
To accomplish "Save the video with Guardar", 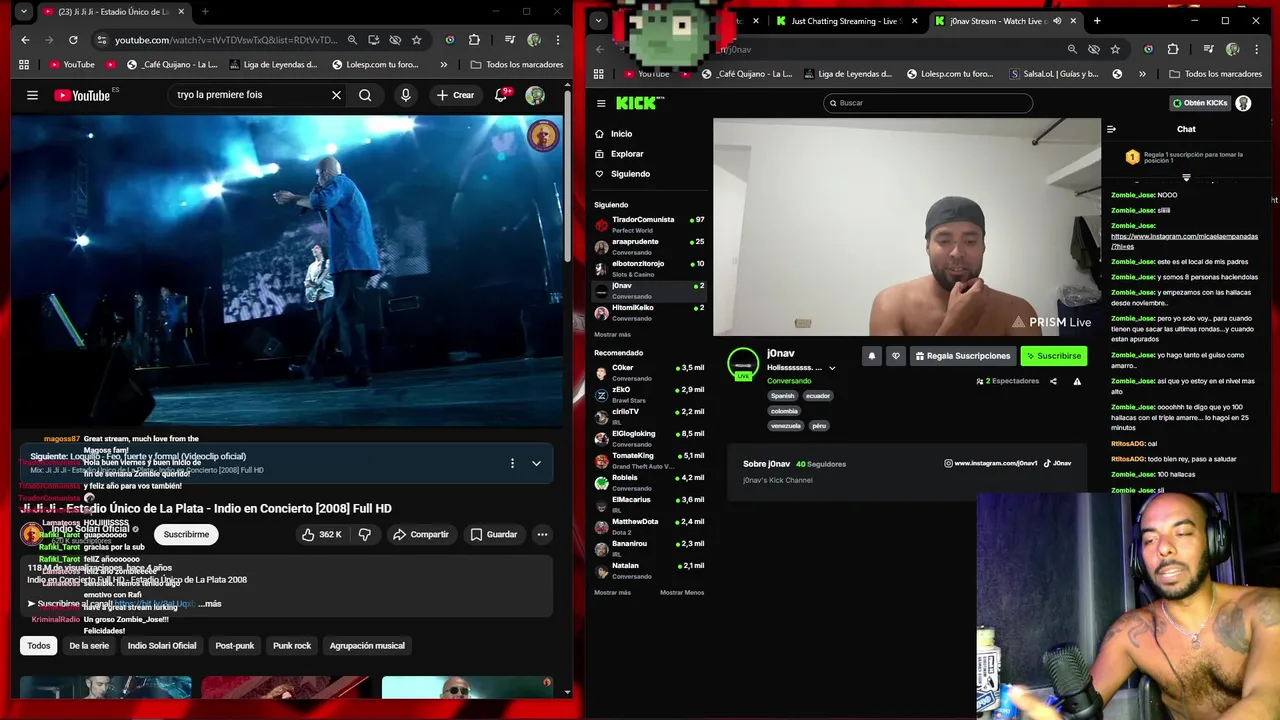I will click(x=493, y=534).
